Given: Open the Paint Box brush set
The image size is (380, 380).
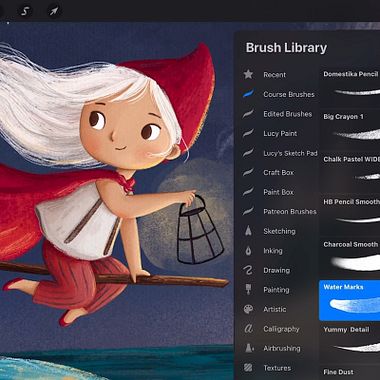Looking at the screenshot, I should tap(278, 192).
